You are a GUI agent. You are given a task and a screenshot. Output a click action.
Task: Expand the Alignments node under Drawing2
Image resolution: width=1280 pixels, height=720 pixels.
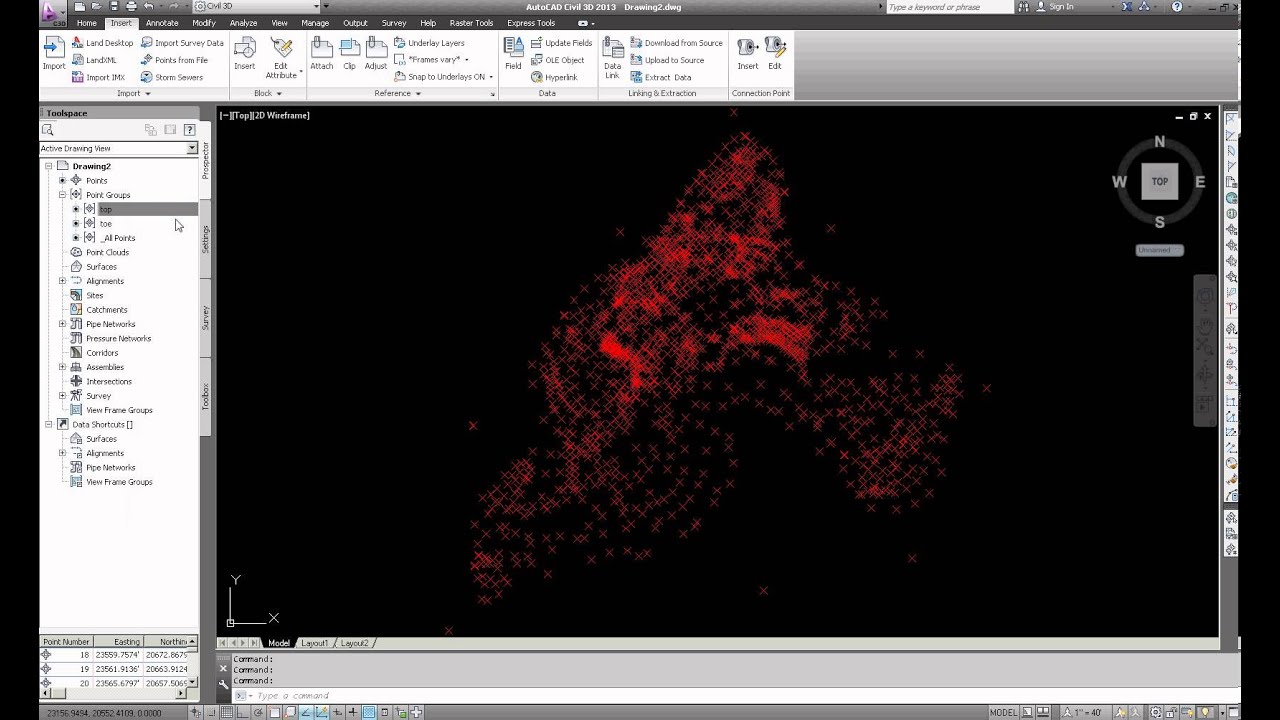[62, 281]
